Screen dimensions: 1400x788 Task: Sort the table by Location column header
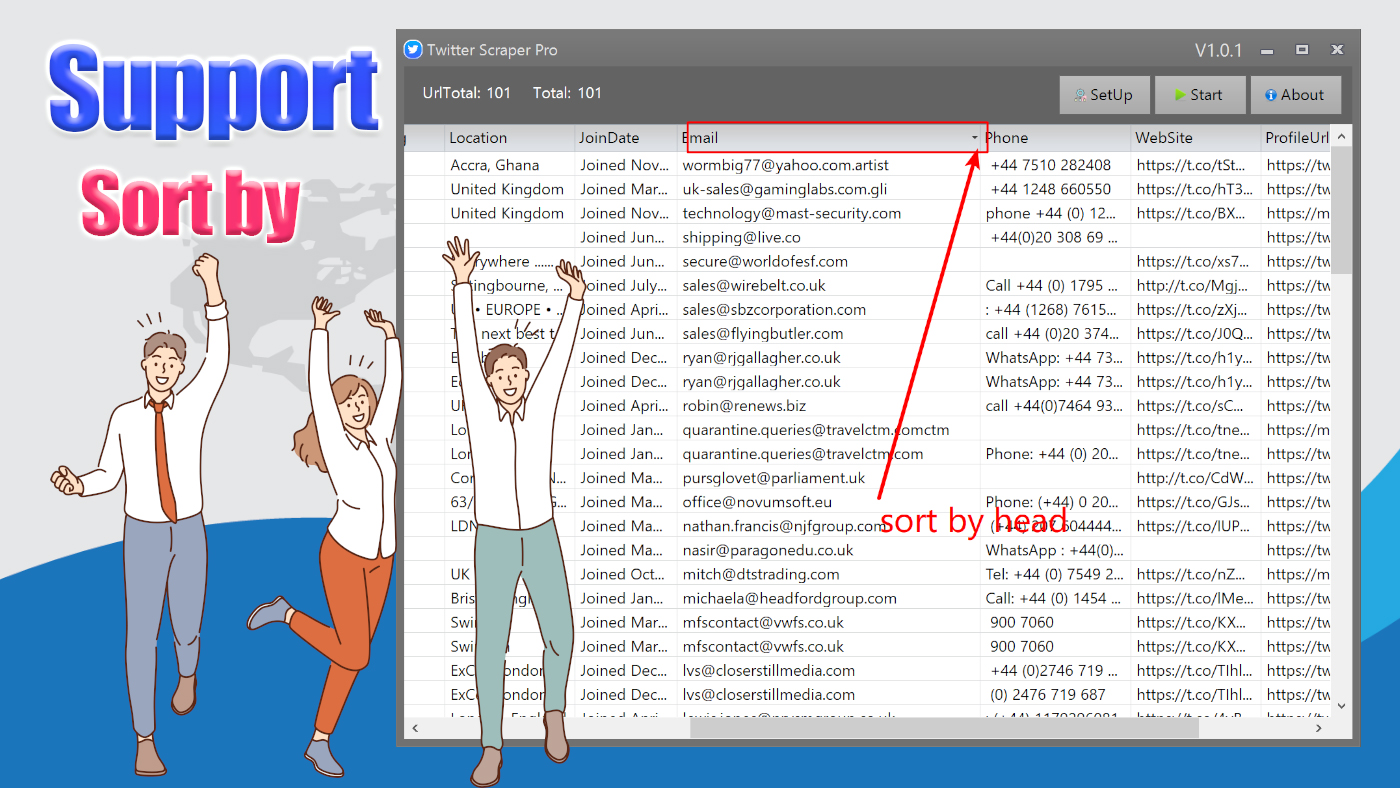[510, 138]
